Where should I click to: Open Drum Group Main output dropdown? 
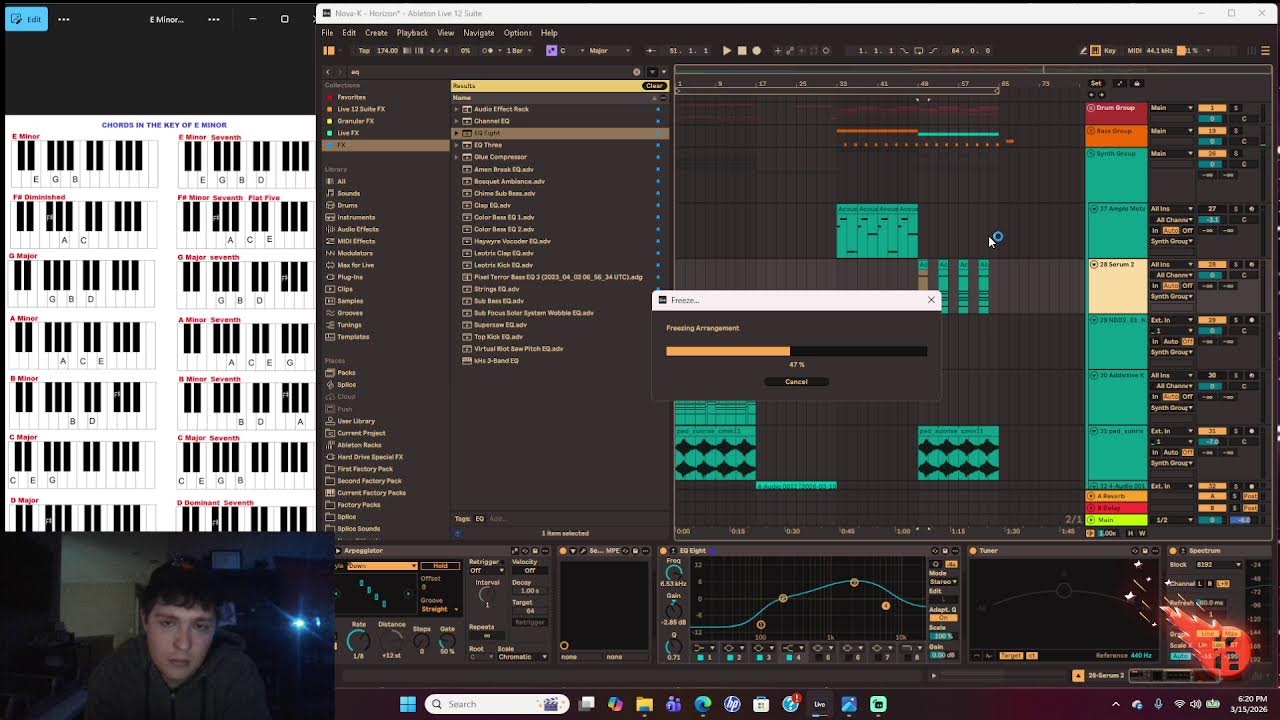1172,108
